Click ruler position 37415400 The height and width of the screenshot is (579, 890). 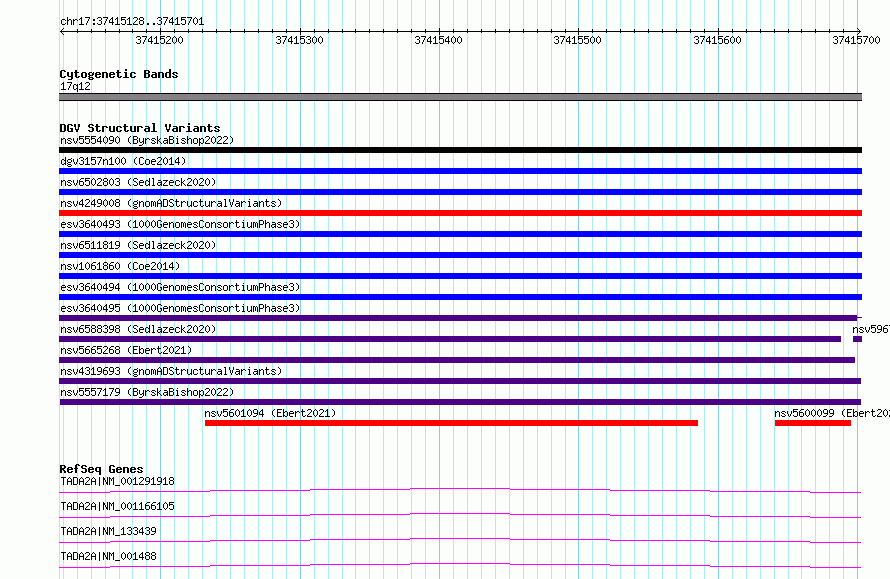(438, 40)
